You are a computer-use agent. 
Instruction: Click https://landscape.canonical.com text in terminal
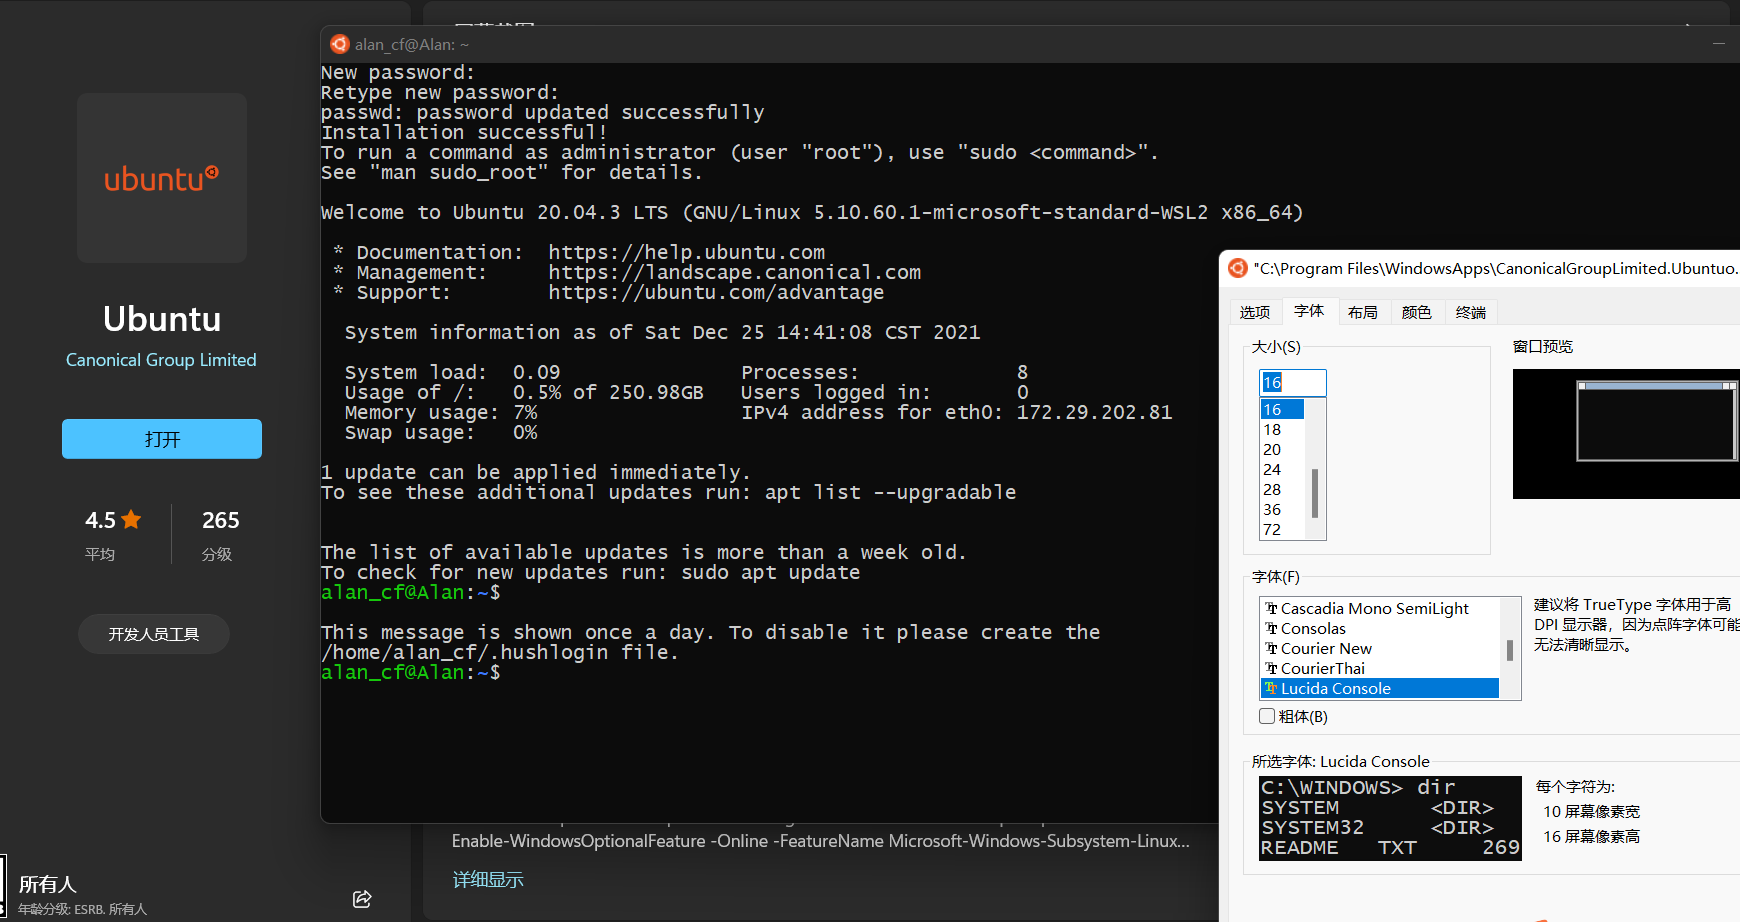[735, 272]
